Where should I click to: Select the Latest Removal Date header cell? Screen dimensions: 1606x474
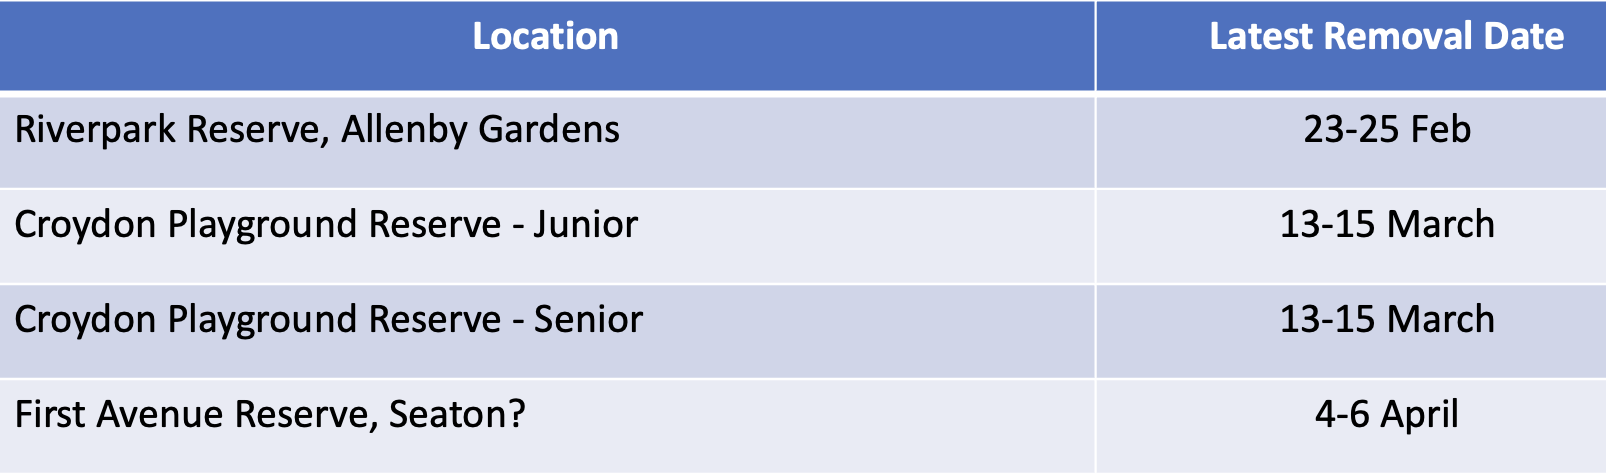click(x=1351, y=45)
